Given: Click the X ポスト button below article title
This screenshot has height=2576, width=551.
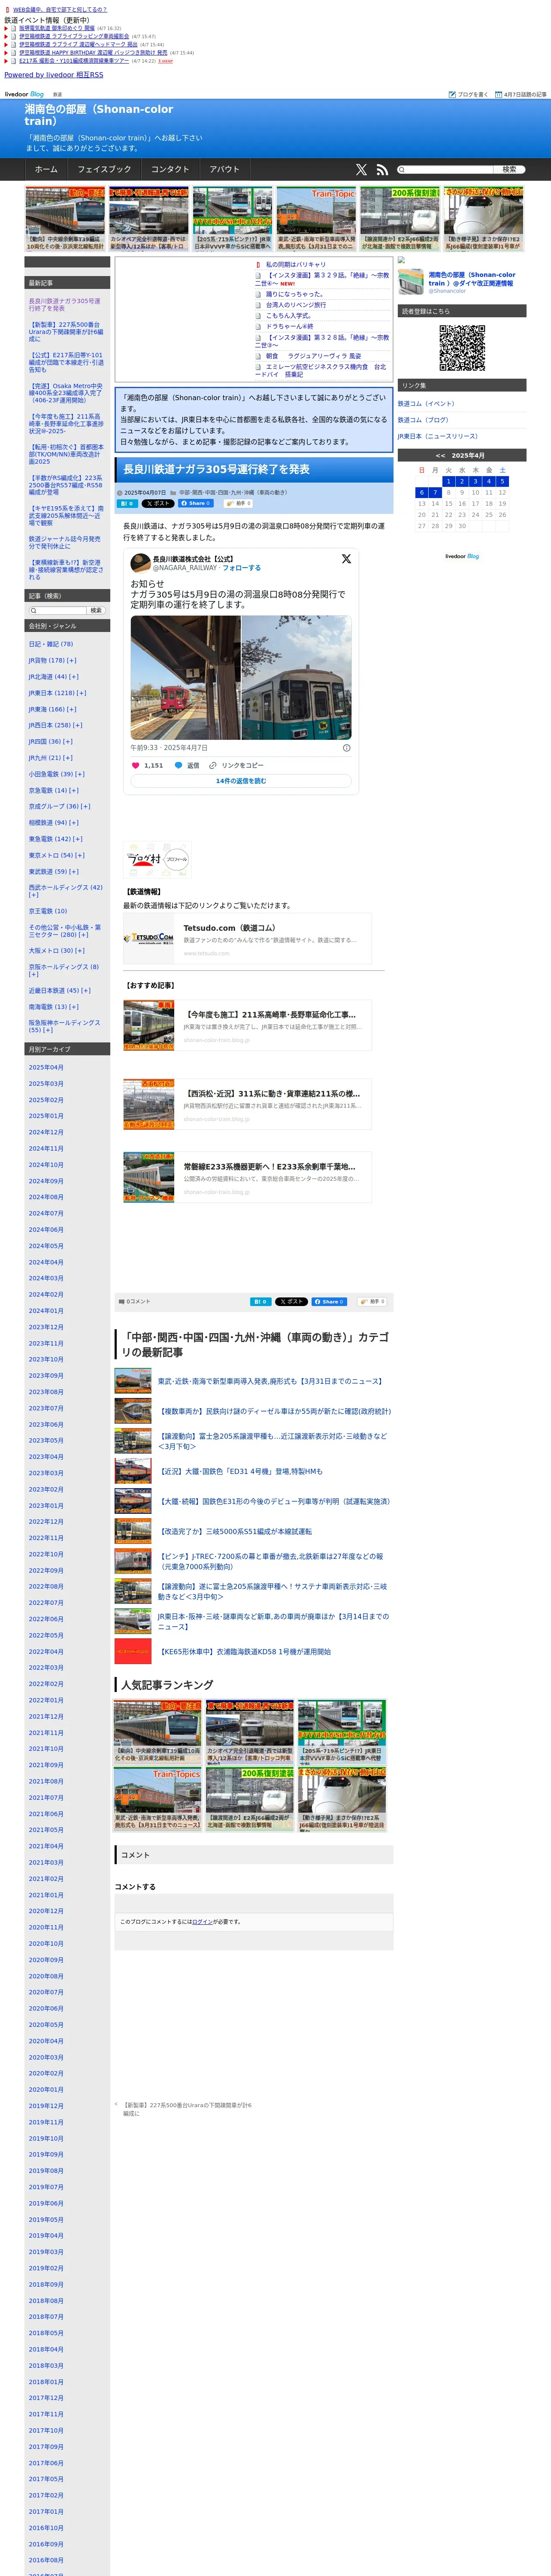Looking at the screenshot, I should tap(158, 504).
